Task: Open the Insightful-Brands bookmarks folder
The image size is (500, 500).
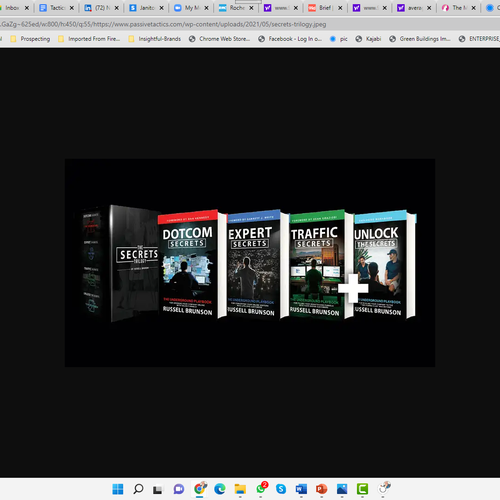Action: [155, 39]
